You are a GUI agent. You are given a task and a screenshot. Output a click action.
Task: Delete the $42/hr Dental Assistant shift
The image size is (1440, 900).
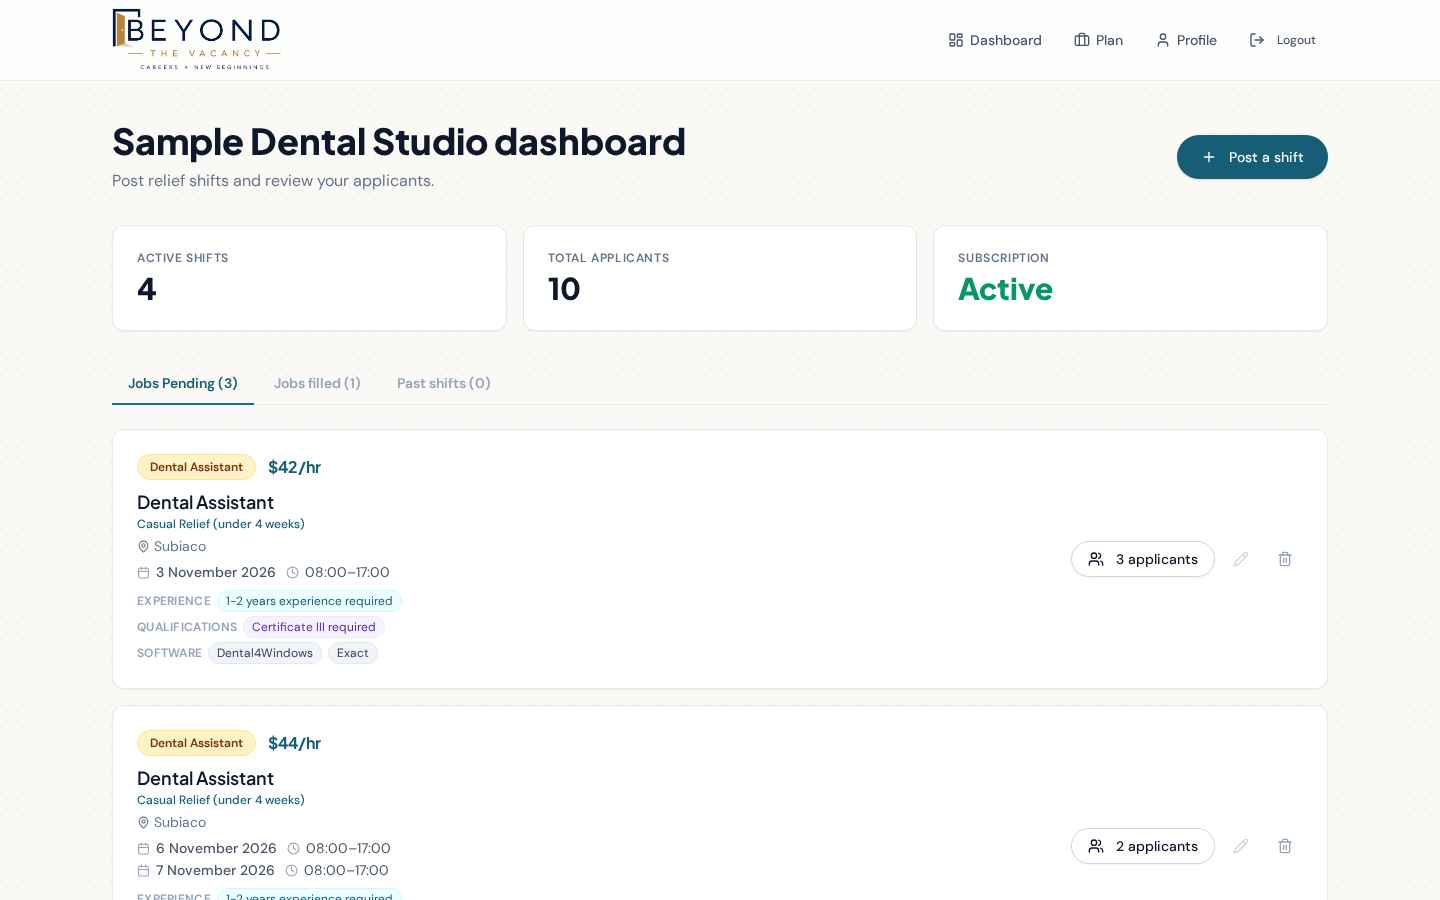point(1285,559)
